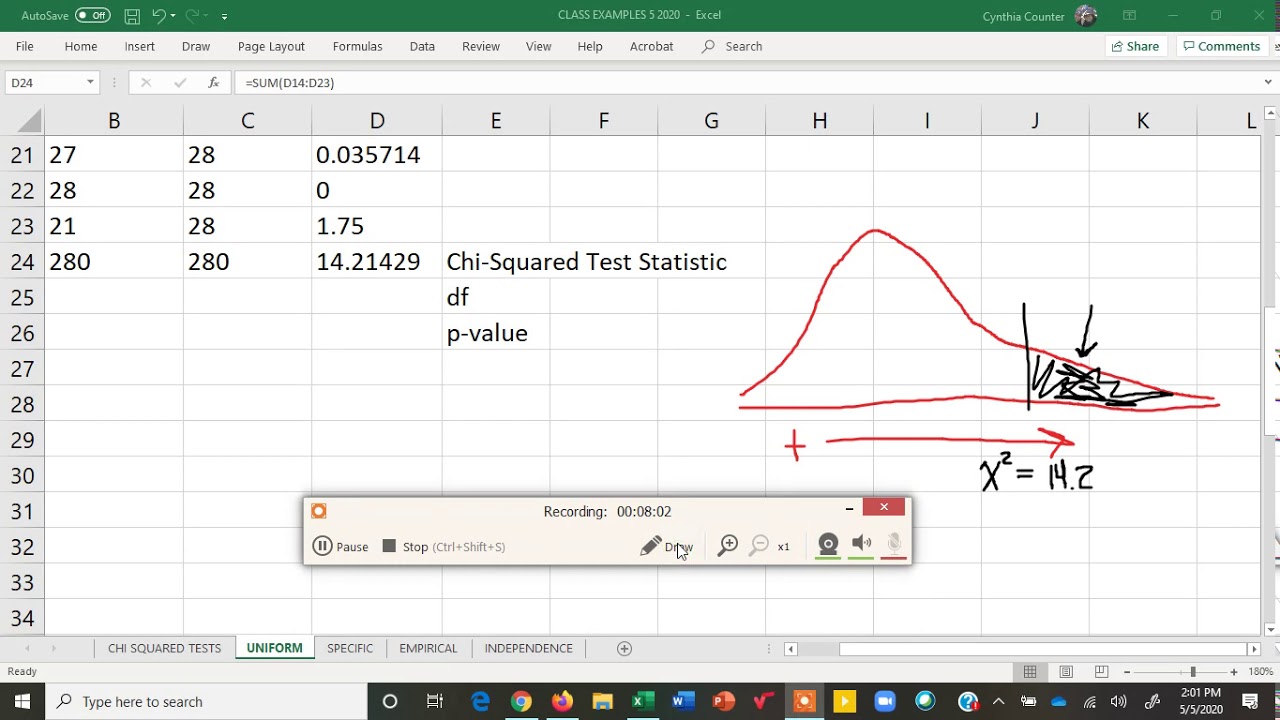The width and height of the screenshot is (1280, 720).
Task: Open the Customize Quick Access Toolbar dropdown
Action: click(224, 16)
